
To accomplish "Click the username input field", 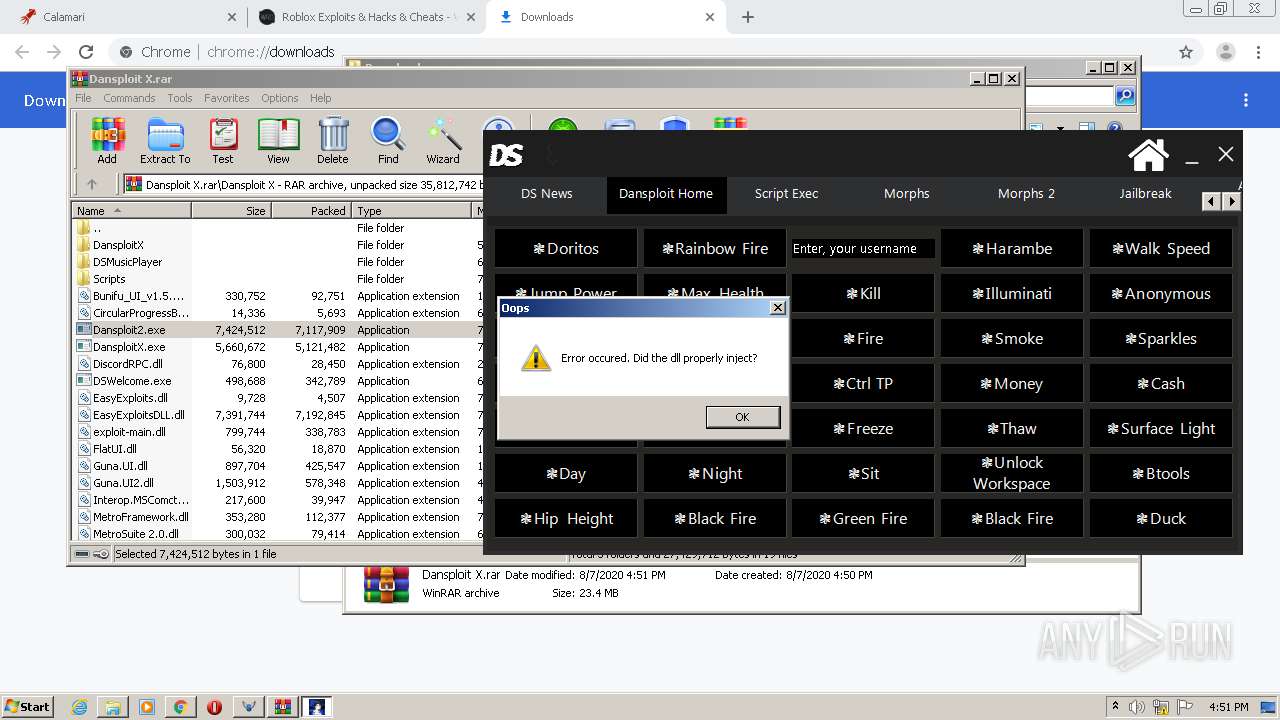I will [863, 248].
